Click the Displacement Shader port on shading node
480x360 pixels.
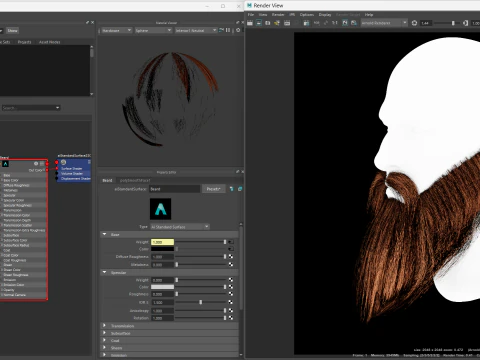(57, 179)
